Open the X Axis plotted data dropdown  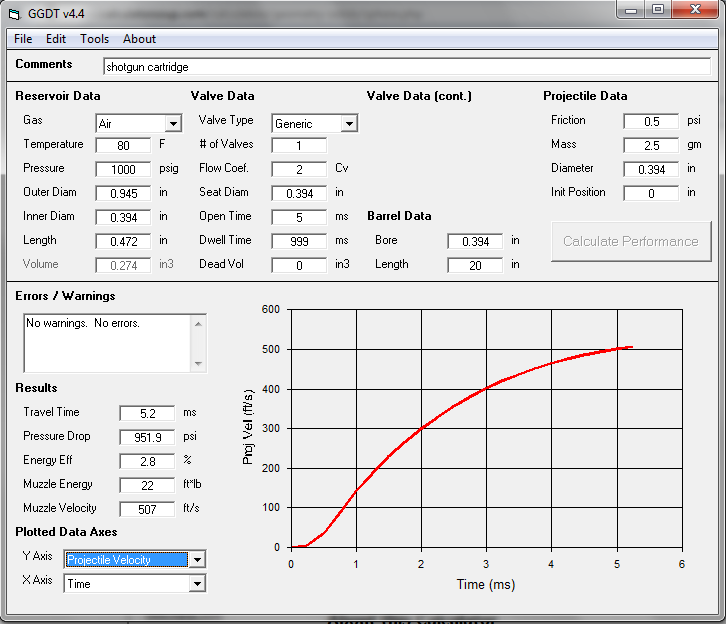click(x=197, y=584)
